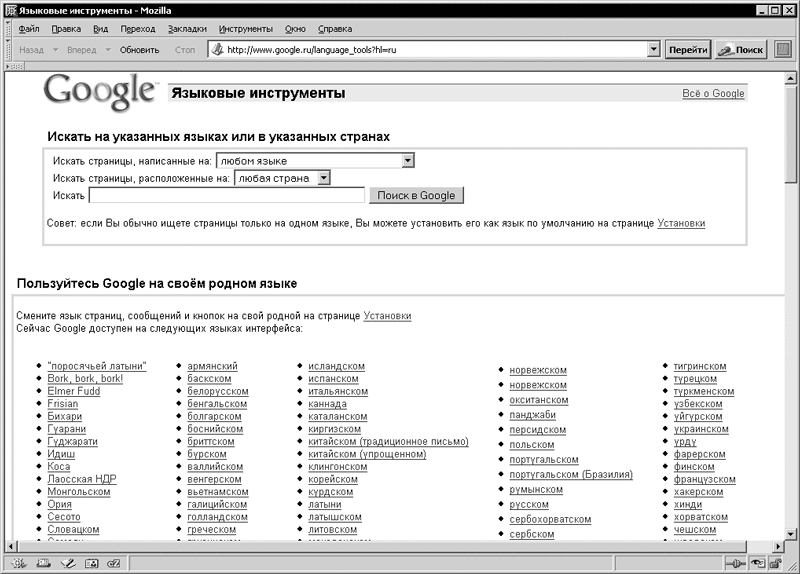The height and width of the screenshot is (574, 800).
Task: Click the украинском language link
Action: 701,429
